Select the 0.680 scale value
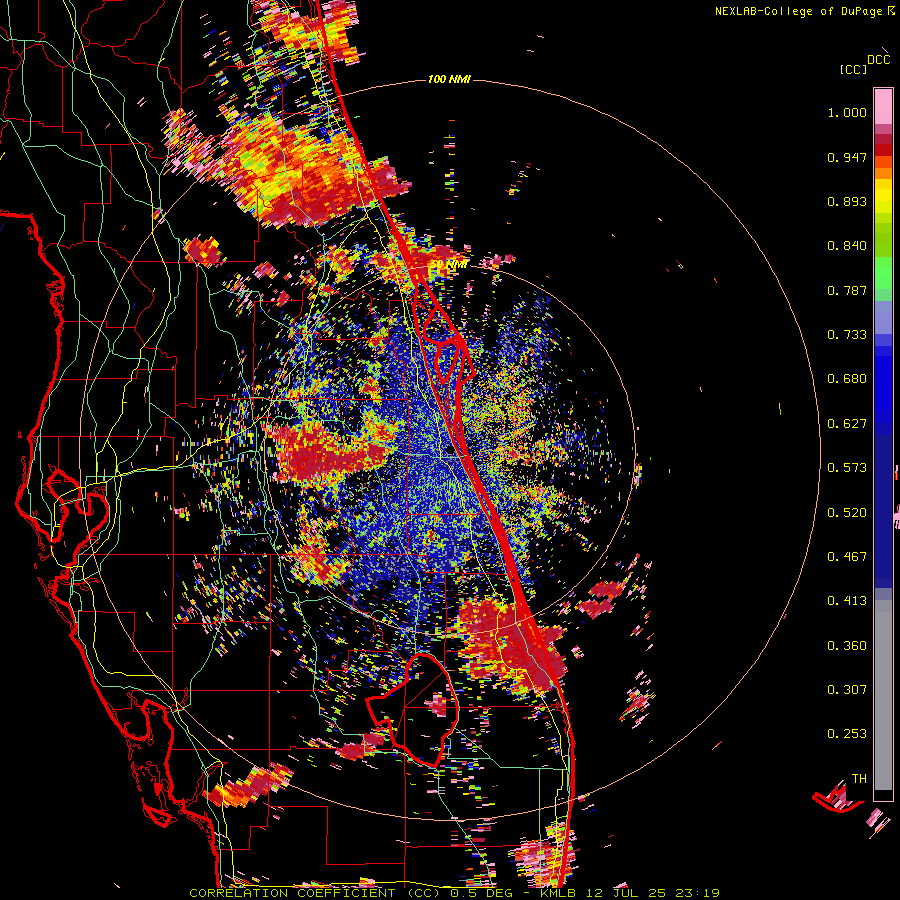 (x=847, y=379)
